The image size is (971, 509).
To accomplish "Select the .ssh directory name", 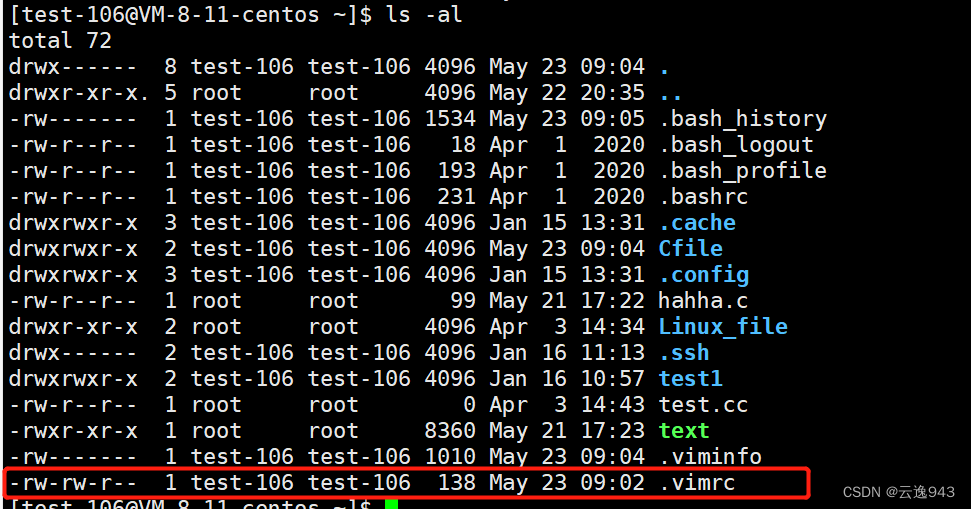I will tap(684, 353).
